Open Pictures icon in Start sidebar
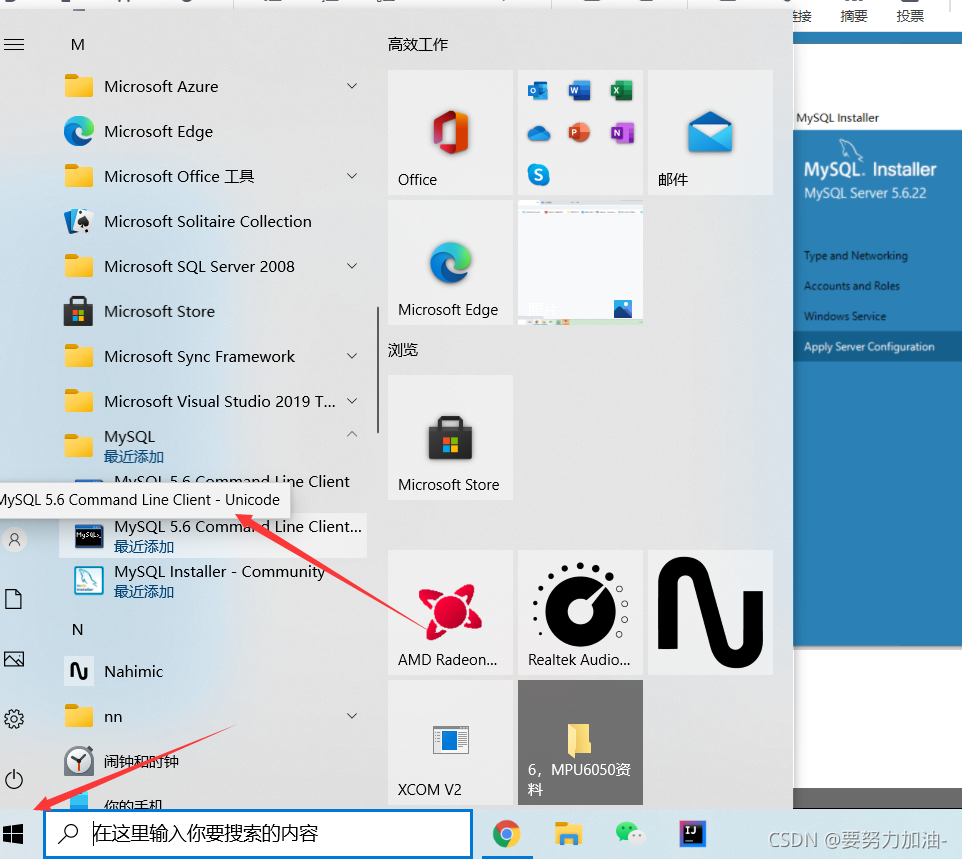 pyautogui.click(x=14, y=659)
